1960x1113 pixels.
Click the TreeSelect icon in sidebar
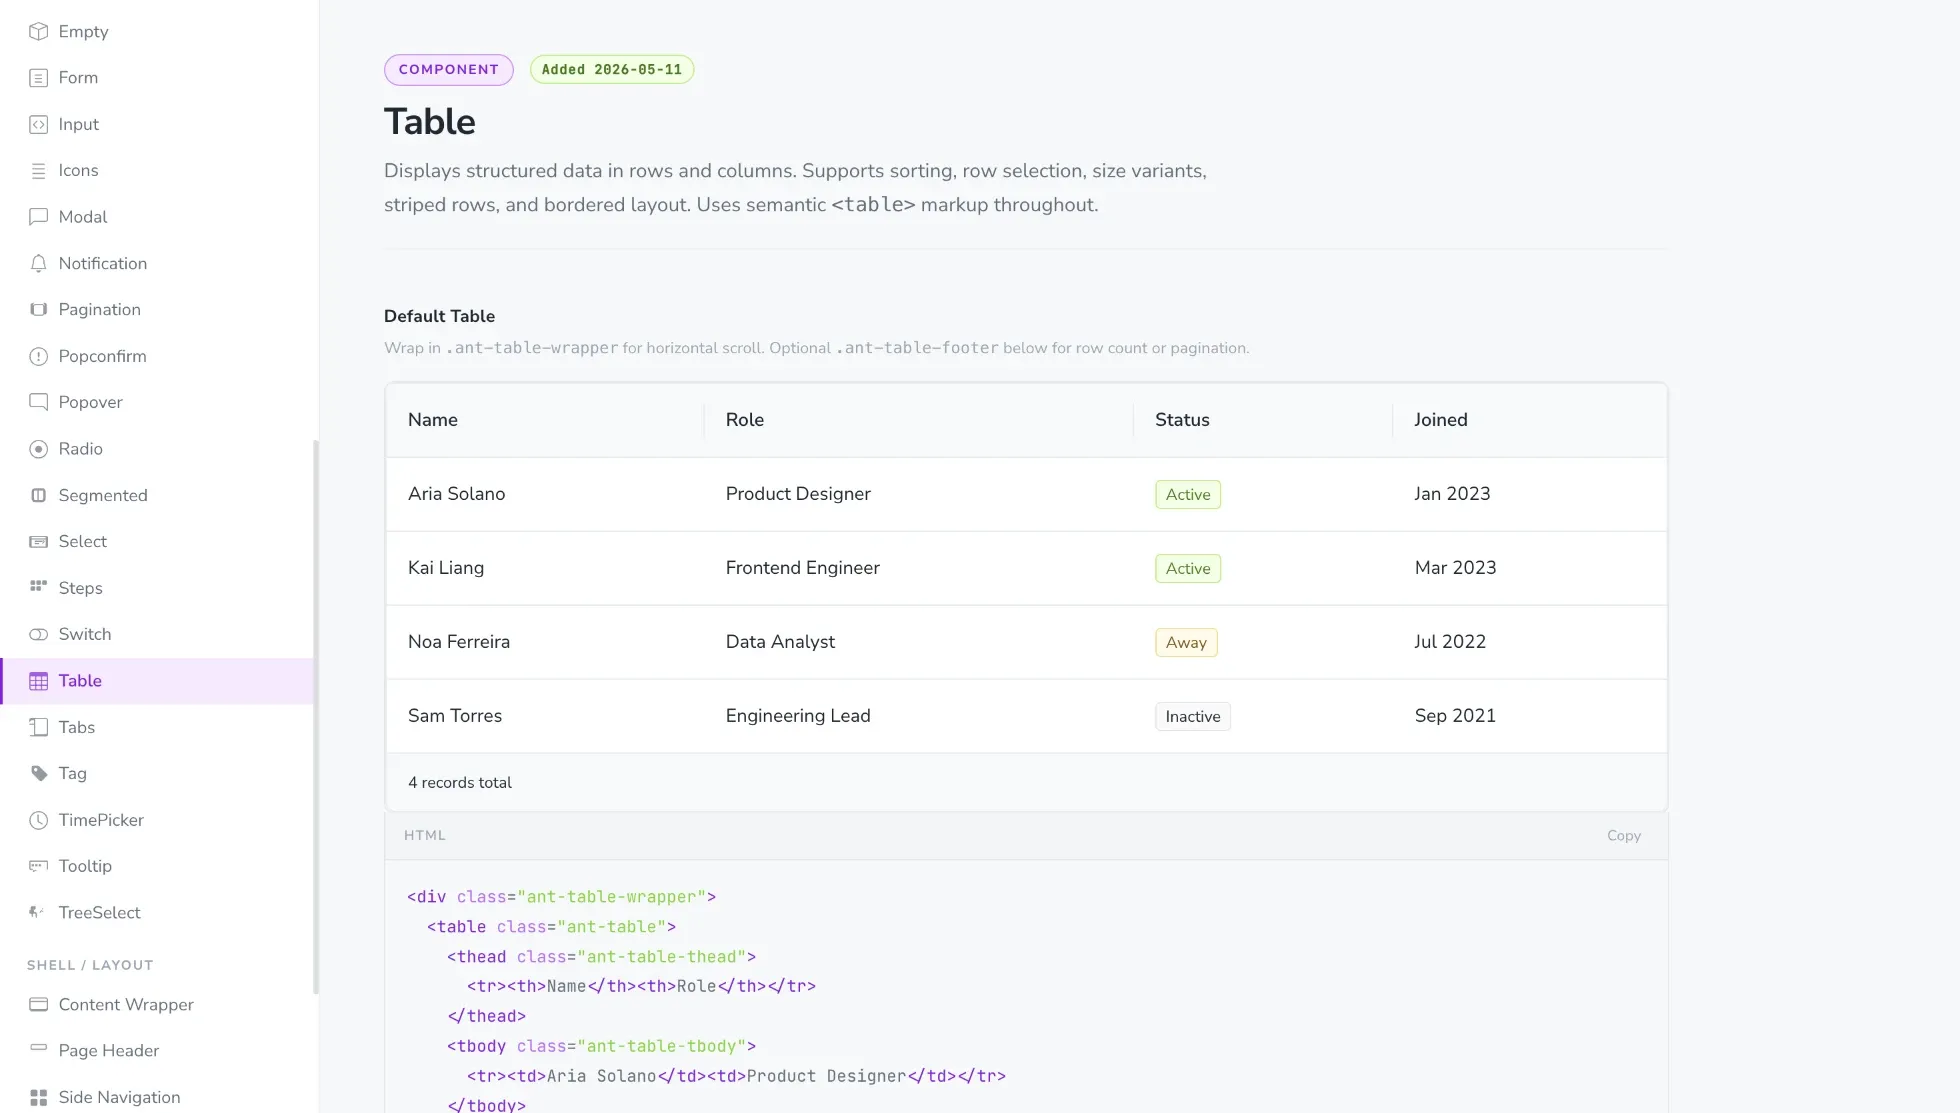(38, 913)
